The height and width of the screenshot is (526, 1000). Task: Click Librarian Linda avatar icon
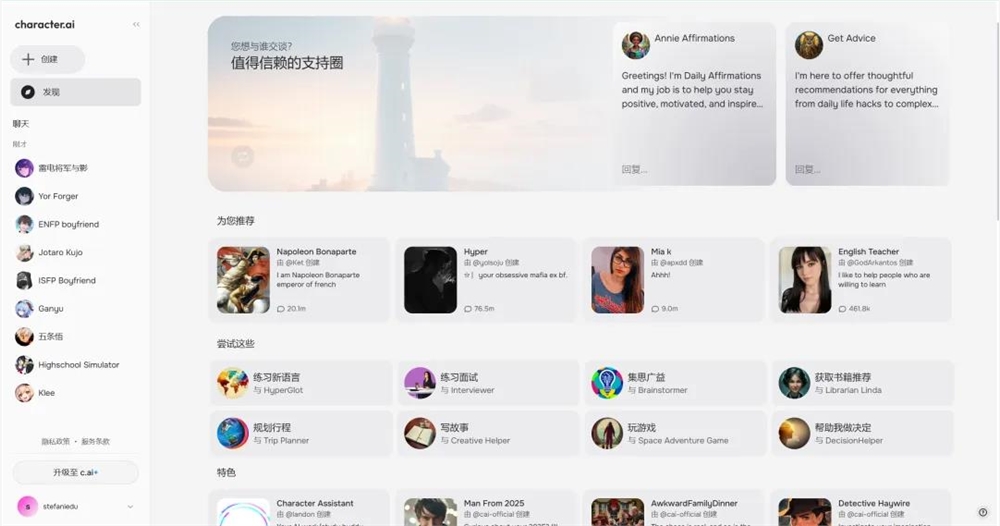(x=794, y=383)
